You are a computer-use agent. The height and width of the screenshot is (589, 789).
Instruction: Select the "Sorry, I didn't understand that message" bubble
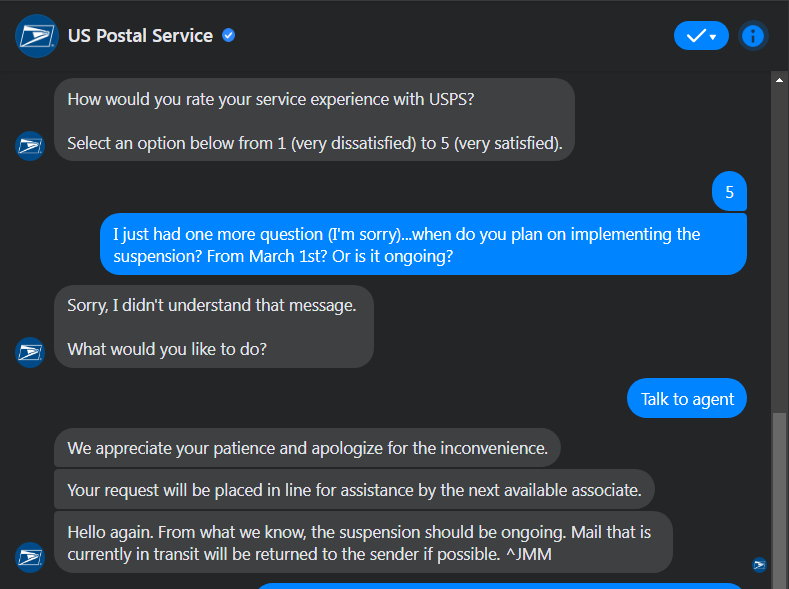pyautogui.click(x=213, y=327)
